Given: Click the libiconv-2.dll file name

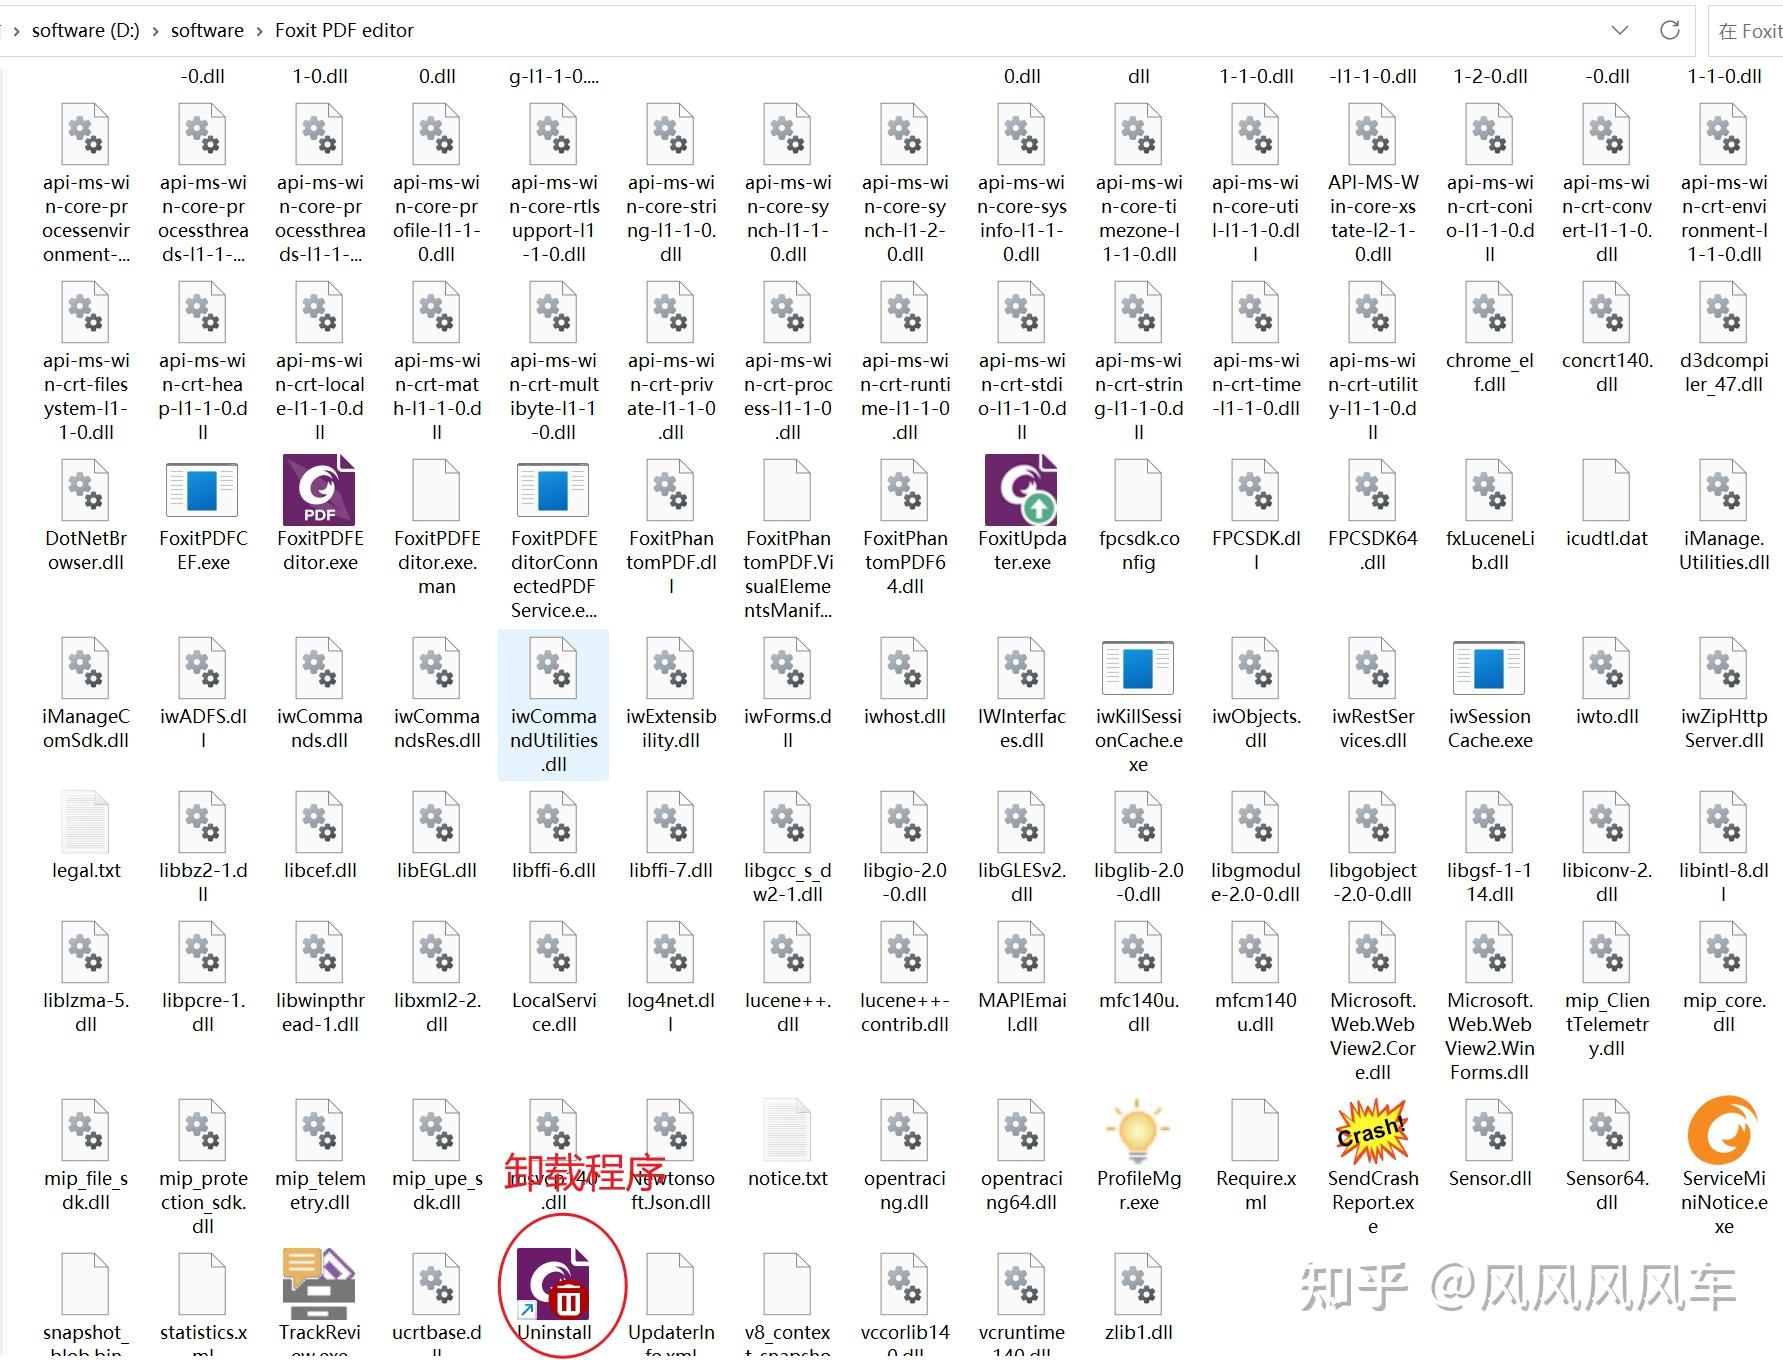Looking at the screenshot, I should point(1607,882).
